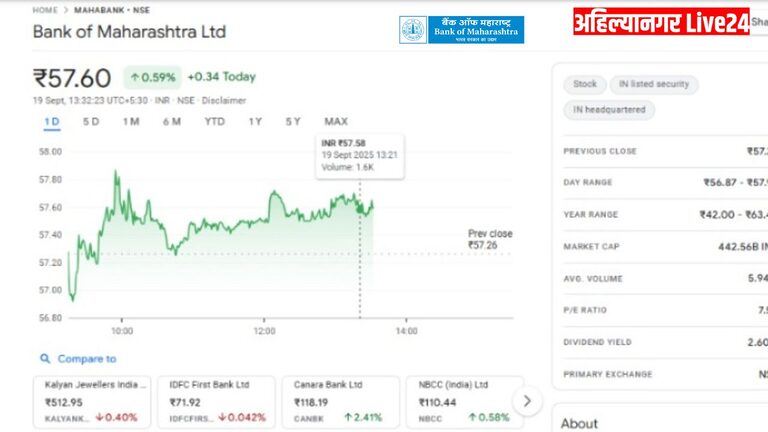Screen dimensions: 768x432
Task: Click the Live24 Hindi logo
Action: [661, 22]
